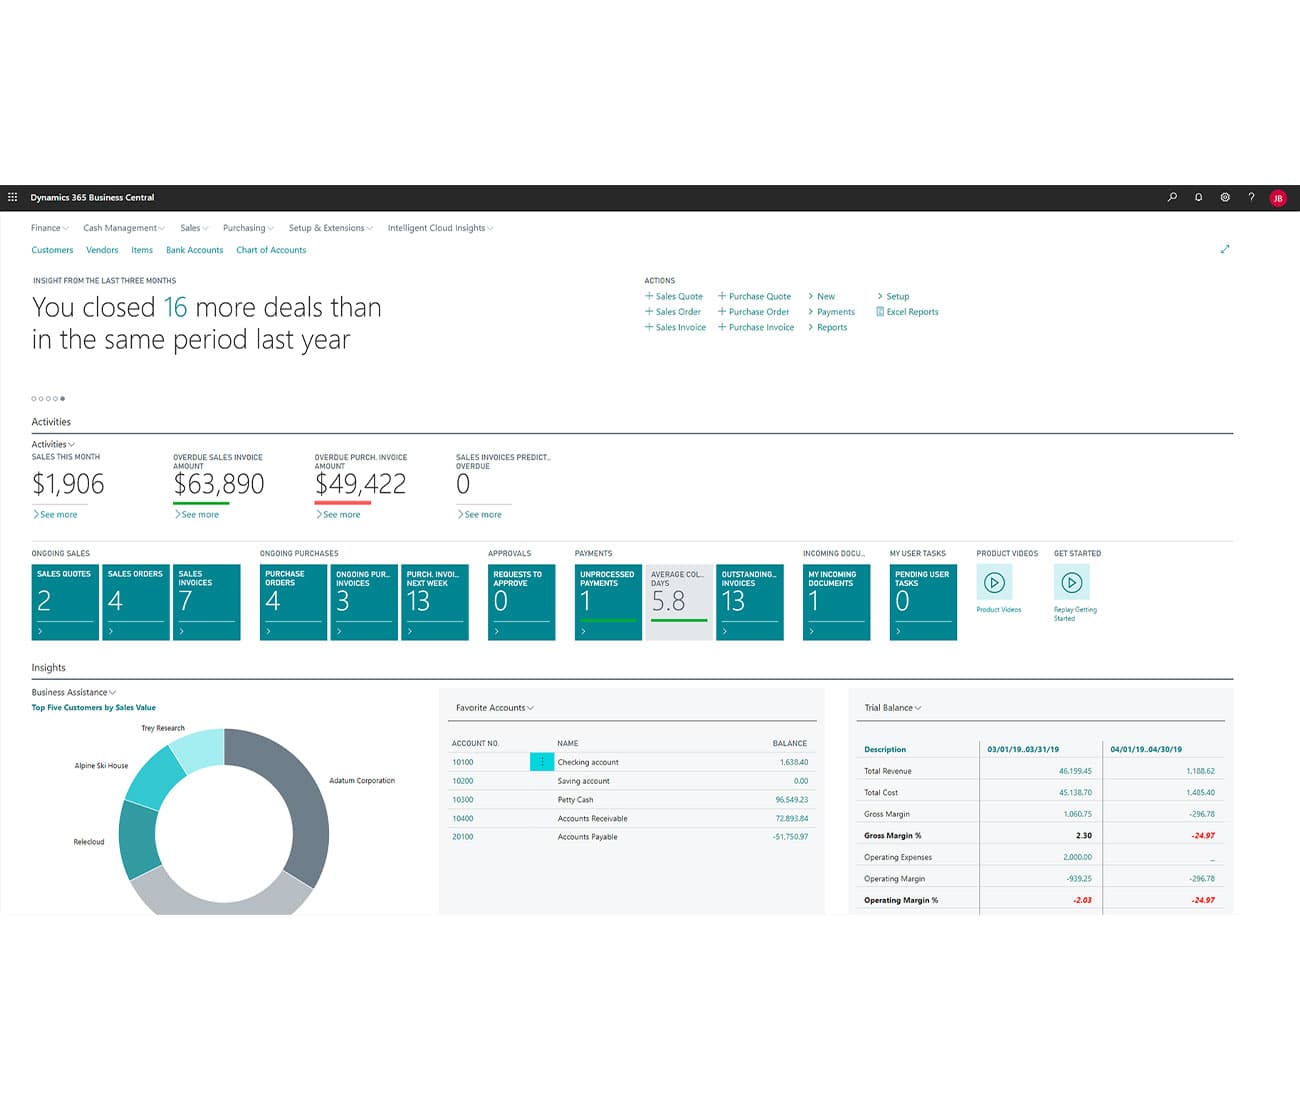Click the Relecloud donut segment
The height and width of the screenshot is (1100, 1300).
(x=137, y=840)
